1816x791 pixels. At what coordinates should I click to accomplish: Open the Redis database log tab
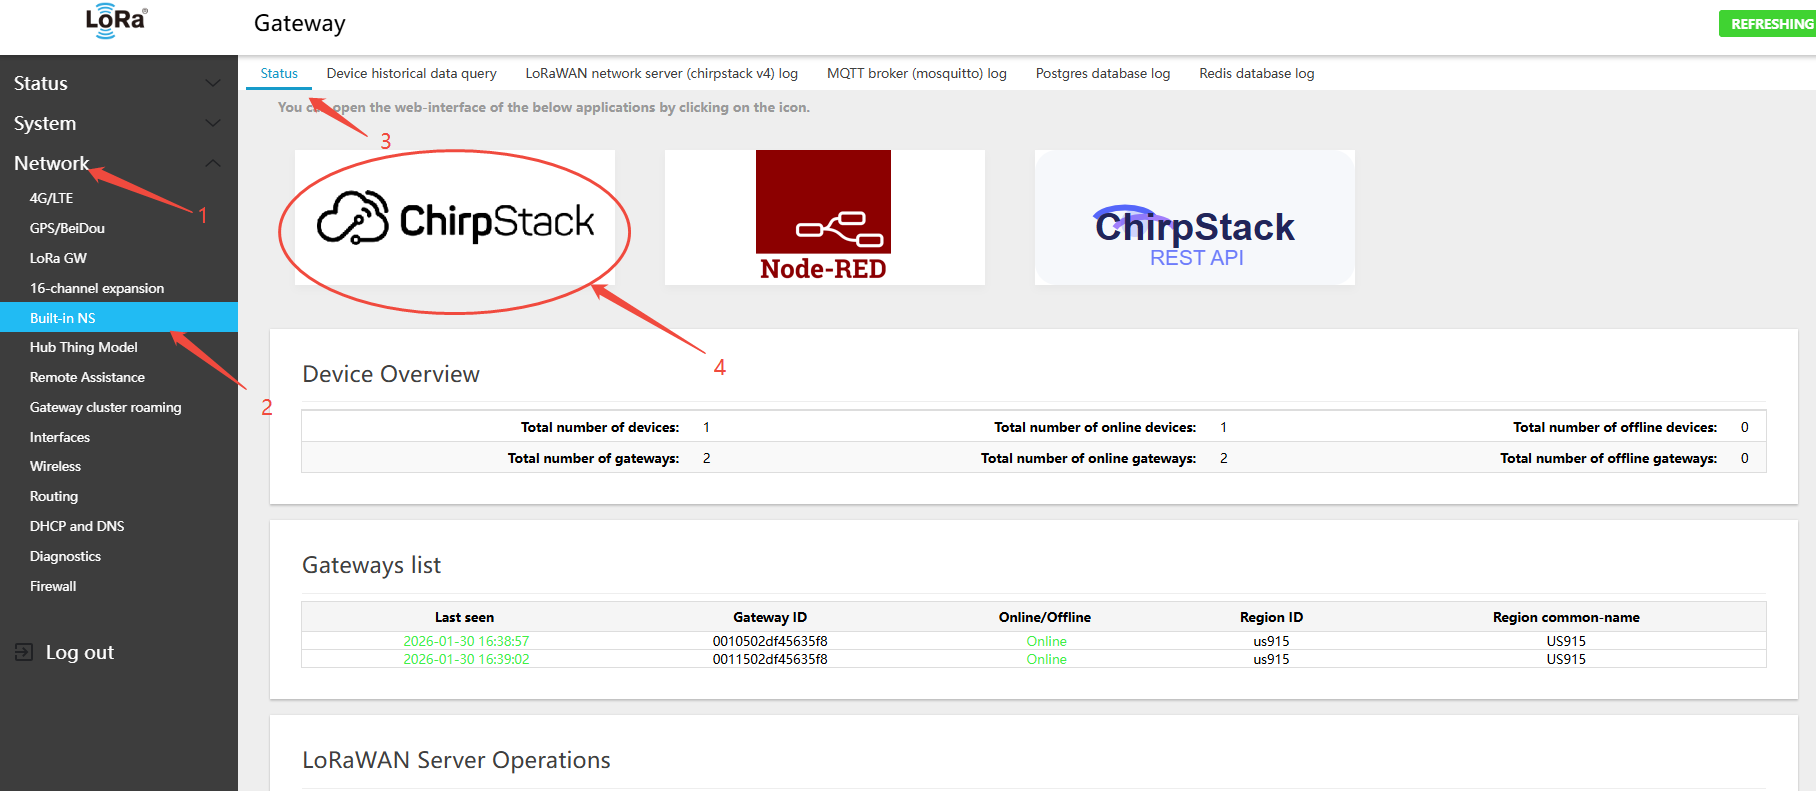coord(1256,73)
